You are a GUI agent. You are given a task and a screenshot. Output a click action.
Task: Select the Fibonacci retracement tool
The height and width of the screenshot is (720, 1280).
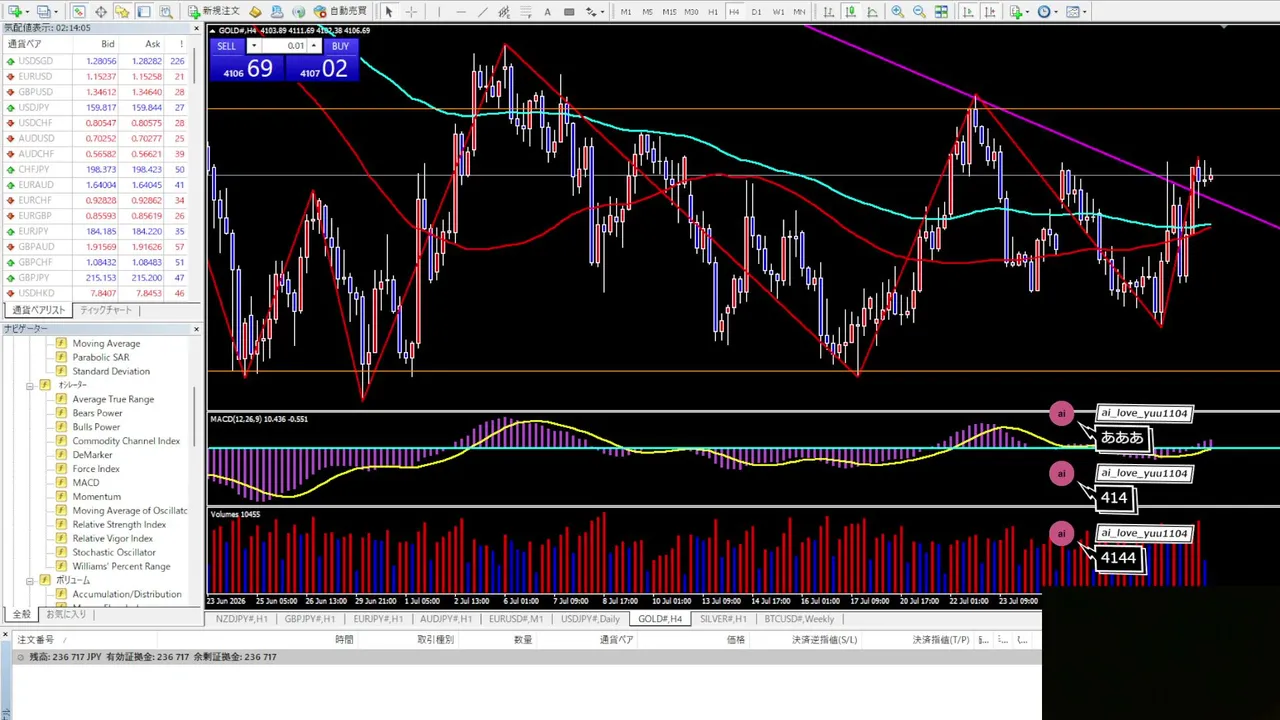(525, 12)
